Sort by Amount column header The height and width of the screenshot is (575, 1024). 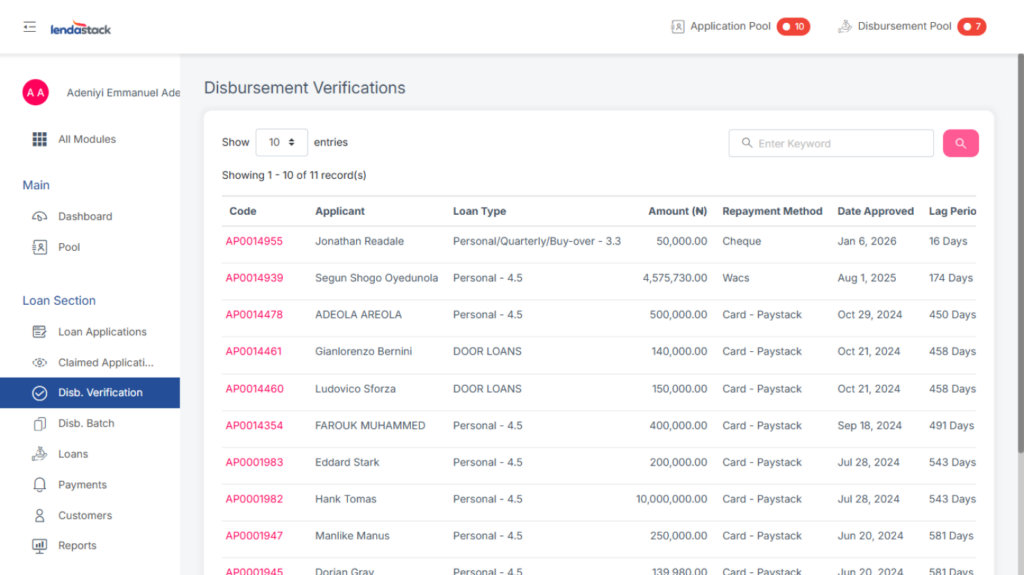[x=677, y=211]
